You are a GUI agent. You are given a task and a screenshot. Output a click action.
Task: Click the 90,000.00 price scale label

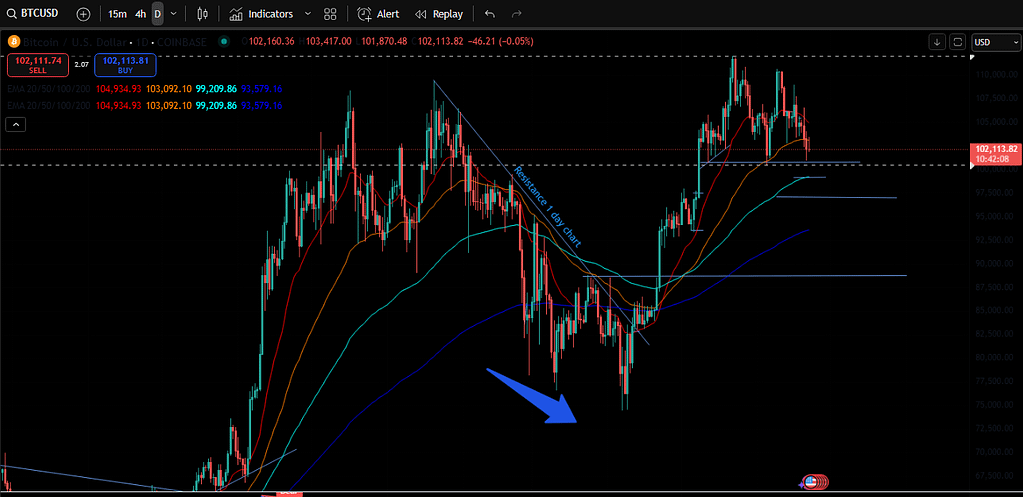[996, 264]
